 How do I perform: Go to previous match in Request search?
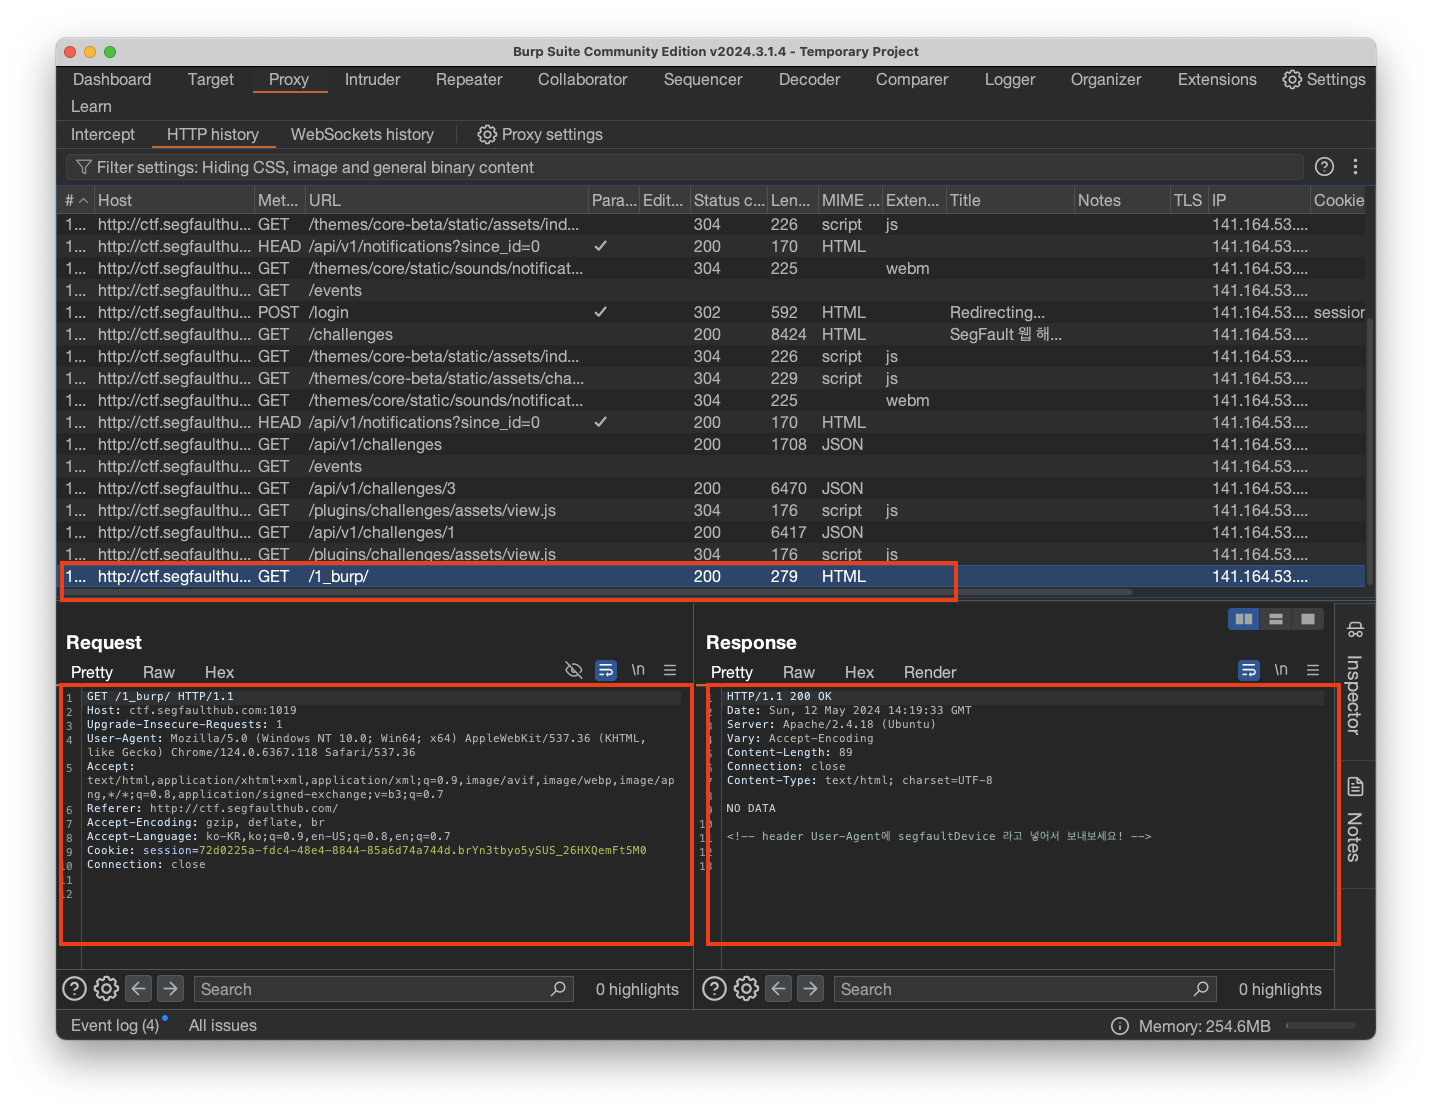139,989
